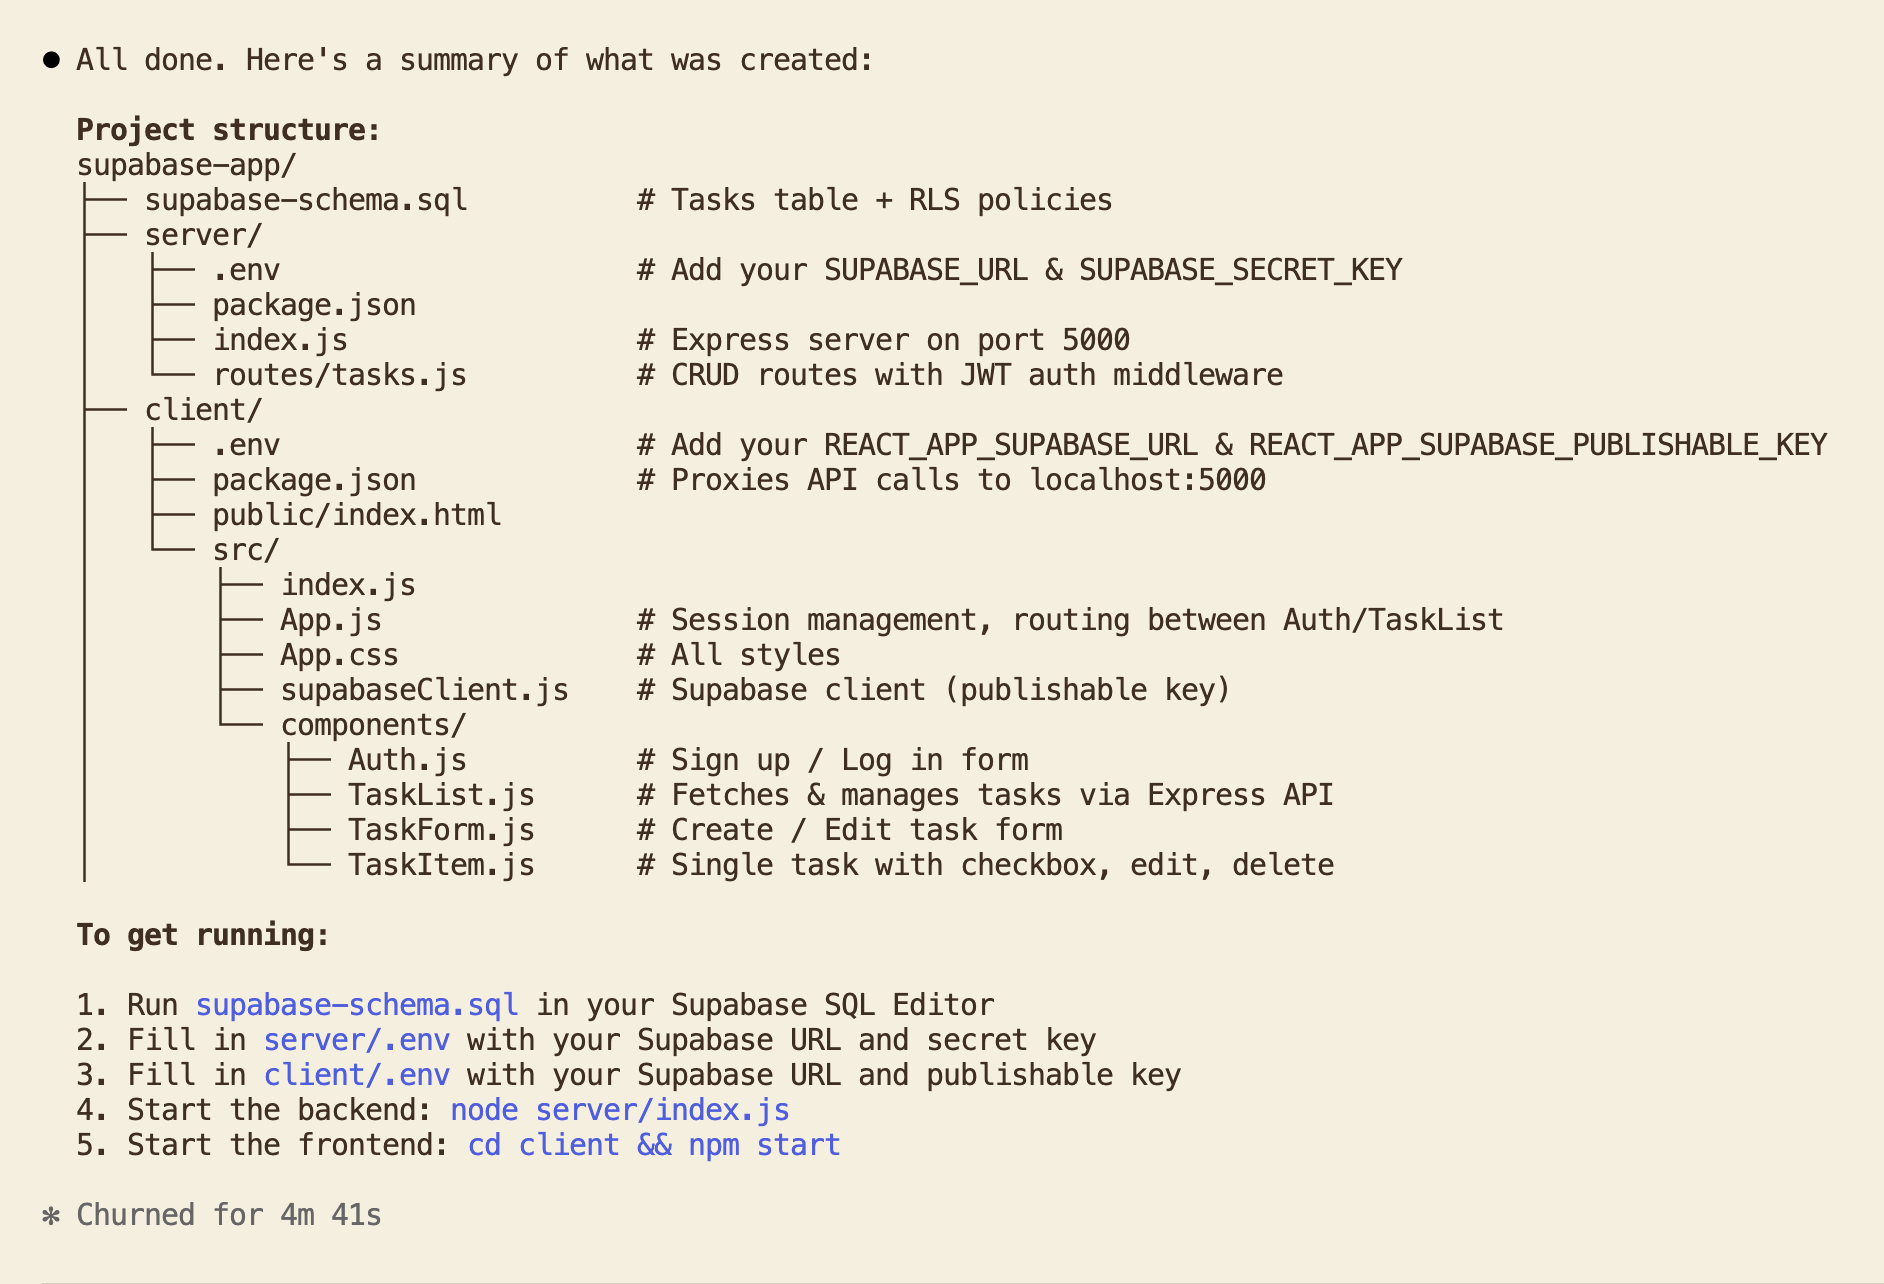Click the "cd client && npm start" command

point(653,1145)
